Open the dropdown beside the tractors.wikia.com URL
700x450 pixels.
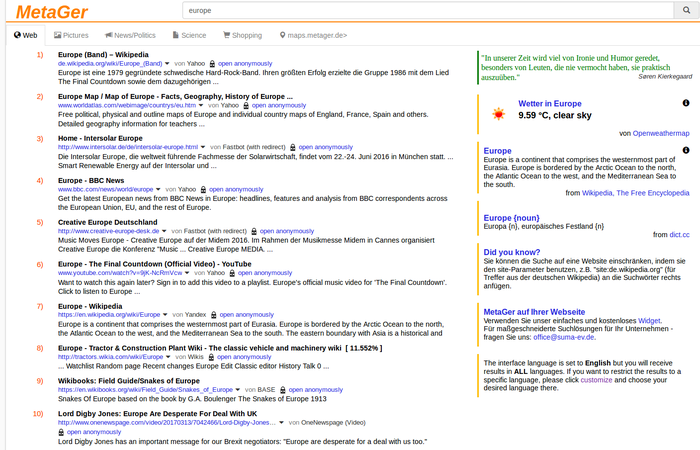click(168, 357)
